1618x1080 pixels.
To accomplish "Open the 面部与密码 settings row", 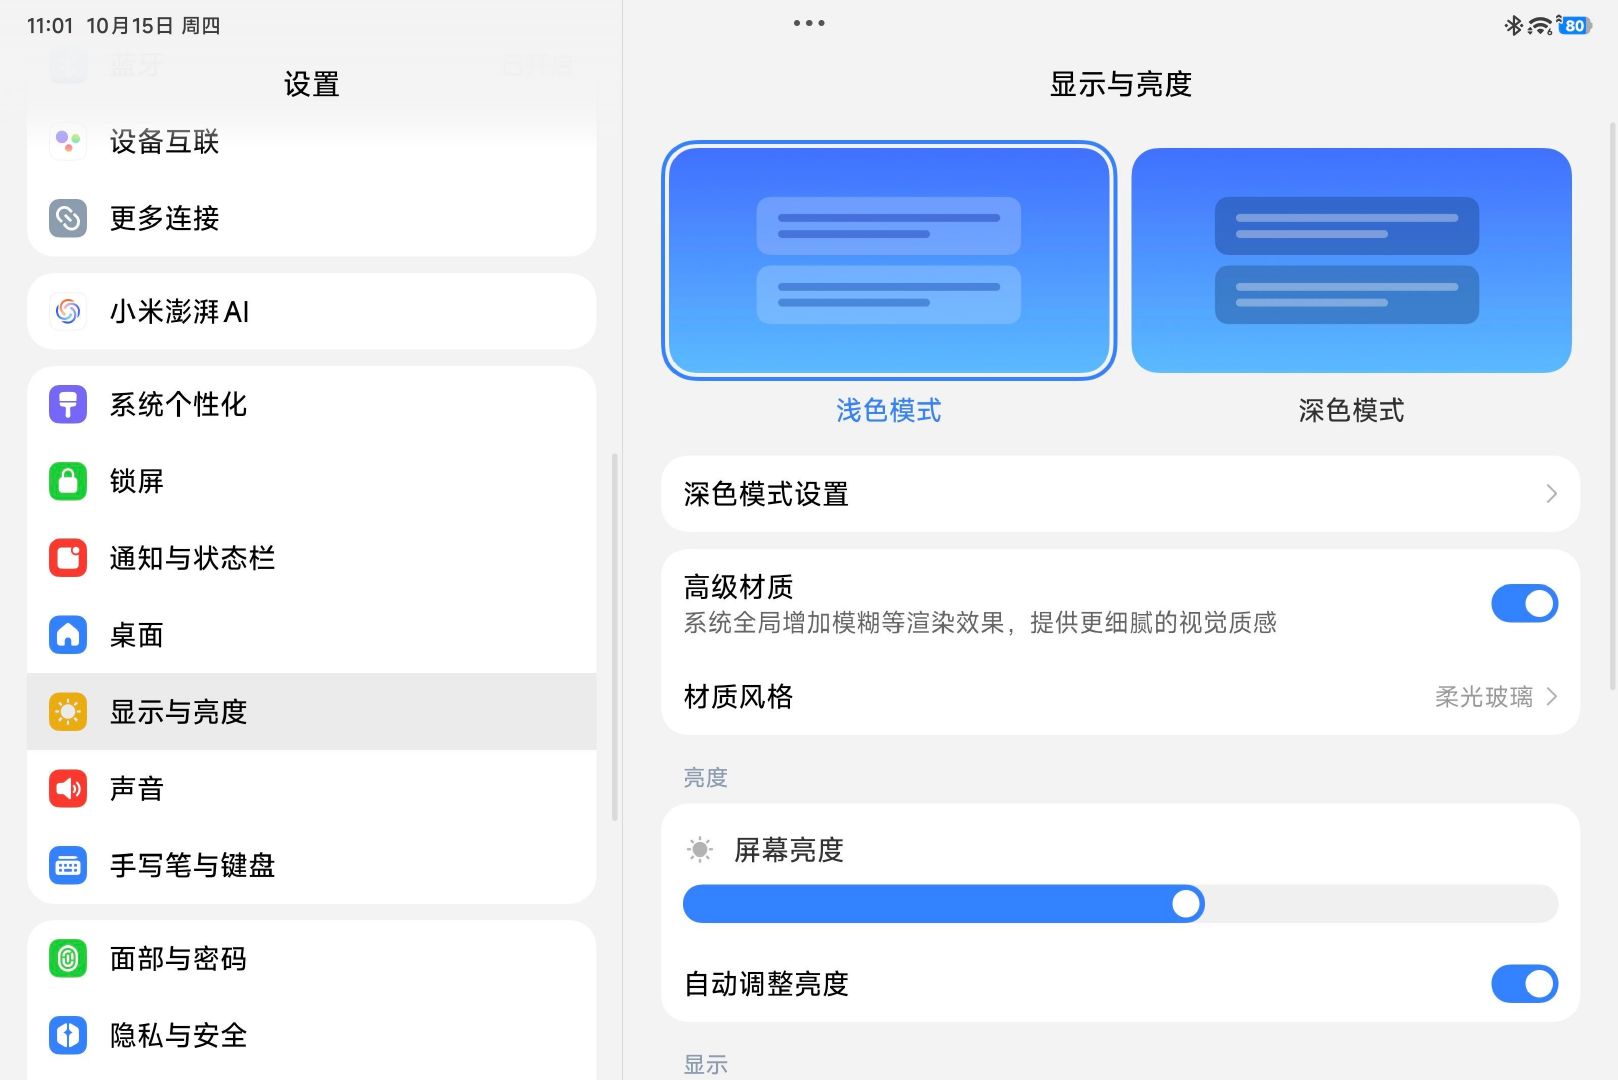I will (x=312, y=959).
